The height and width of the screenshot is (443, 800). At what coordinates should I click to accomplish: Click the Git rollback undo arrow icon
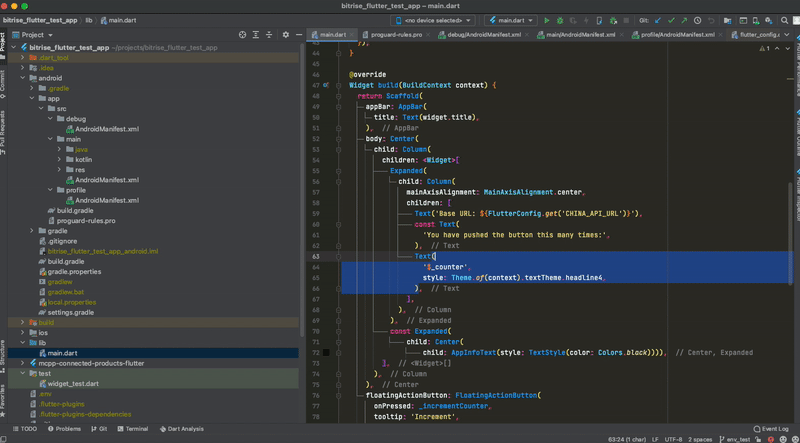coord(711,20)
